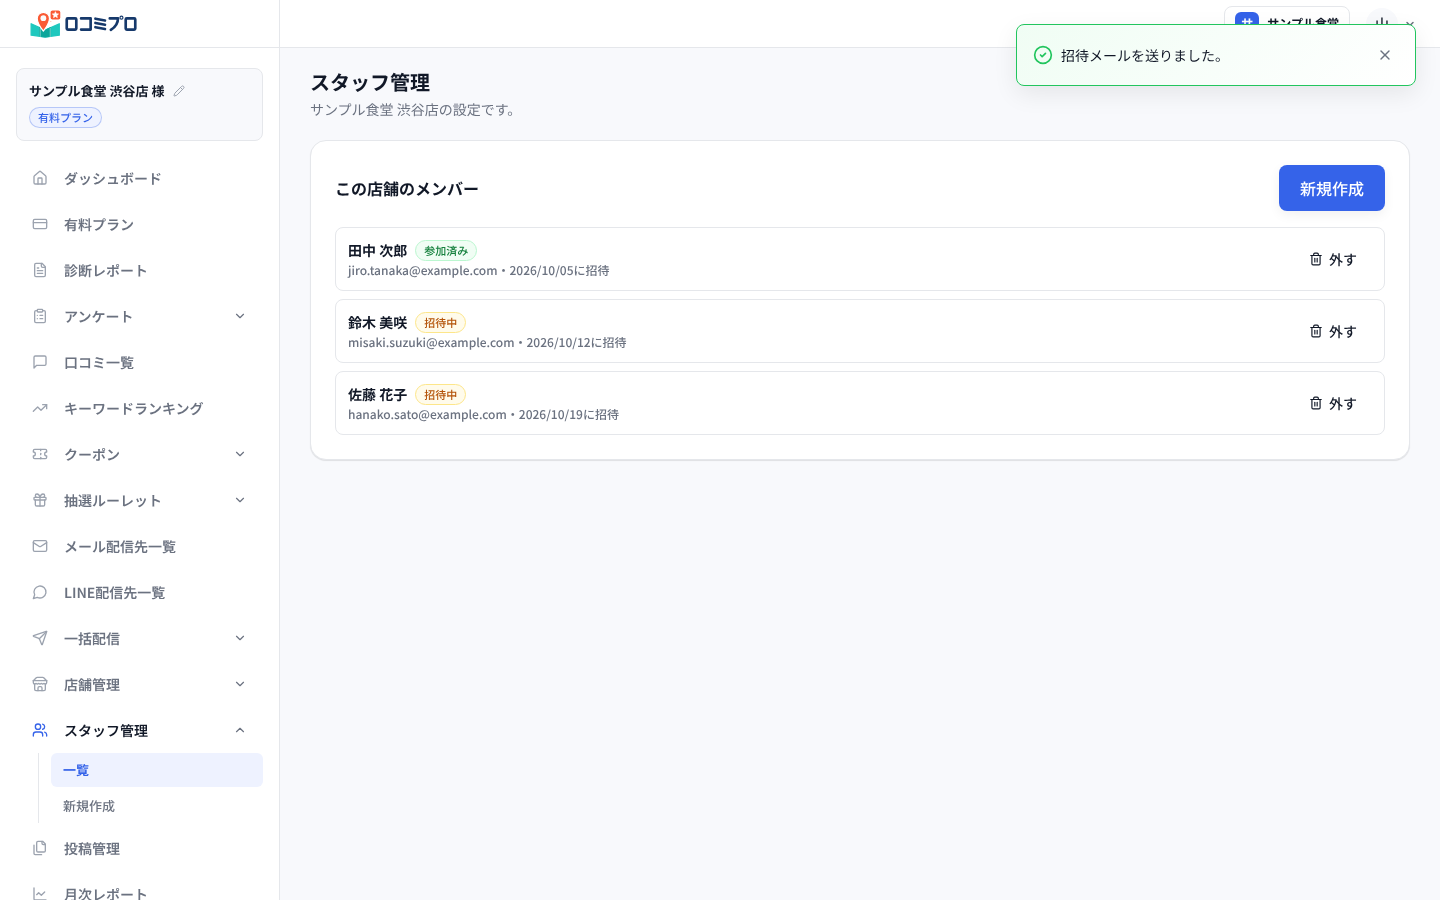Screen dimensions: 1440x900
Task: Click the green check icon in notification
Action: pyautogui.click(x=1042, y=55)
